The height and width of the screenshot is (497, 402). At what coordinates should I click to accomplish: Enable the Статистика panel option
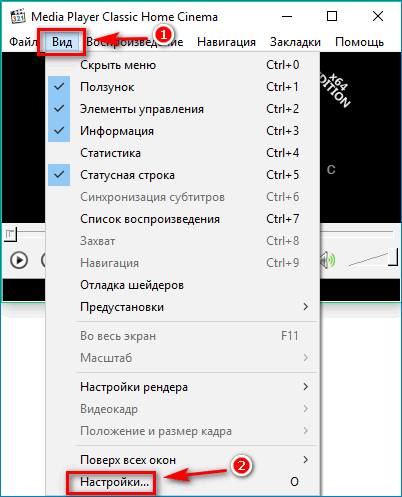[183, 153]
